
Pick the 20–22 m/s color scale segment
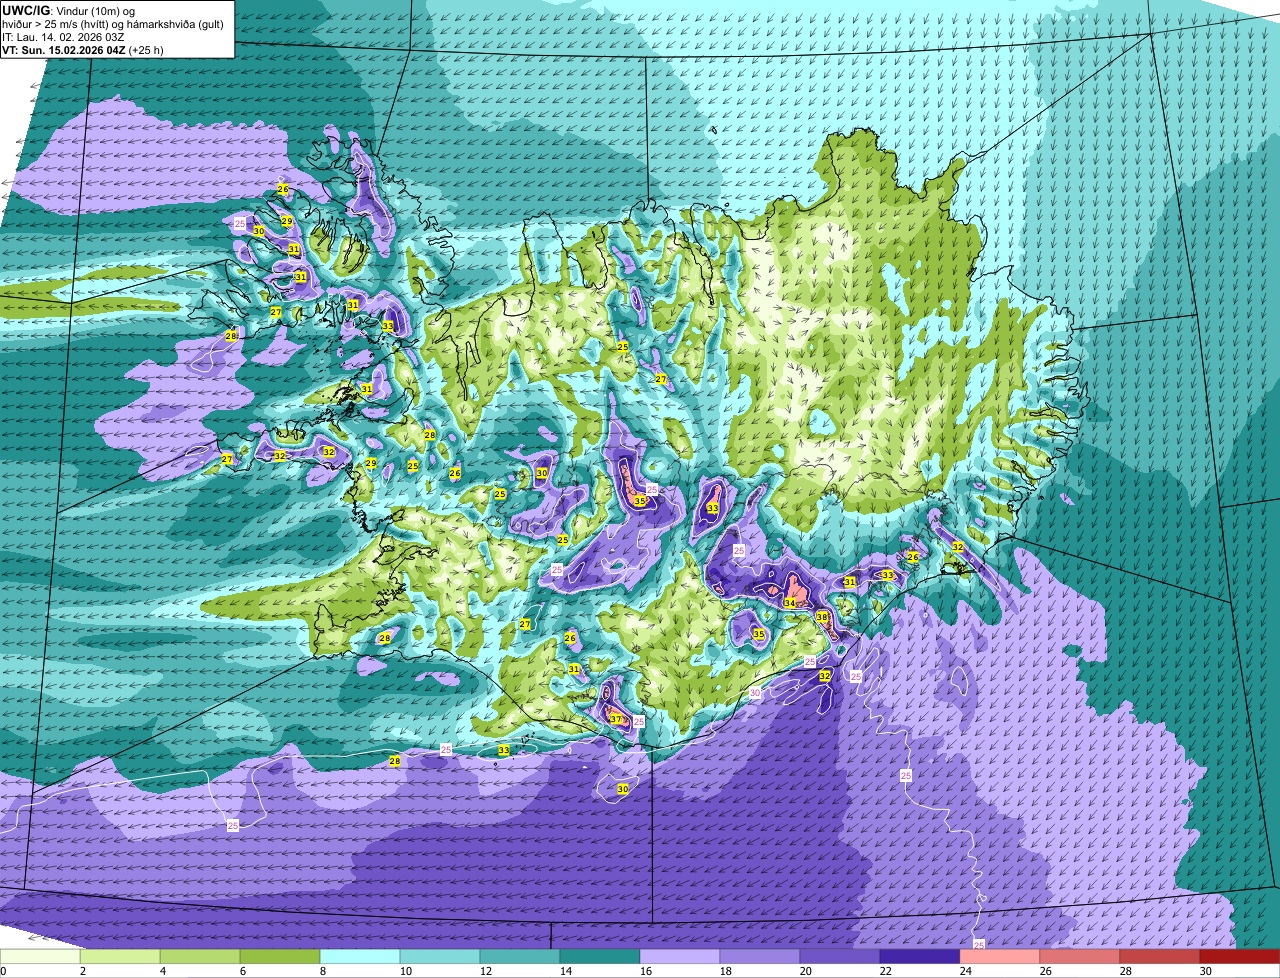tap(840, 957)
